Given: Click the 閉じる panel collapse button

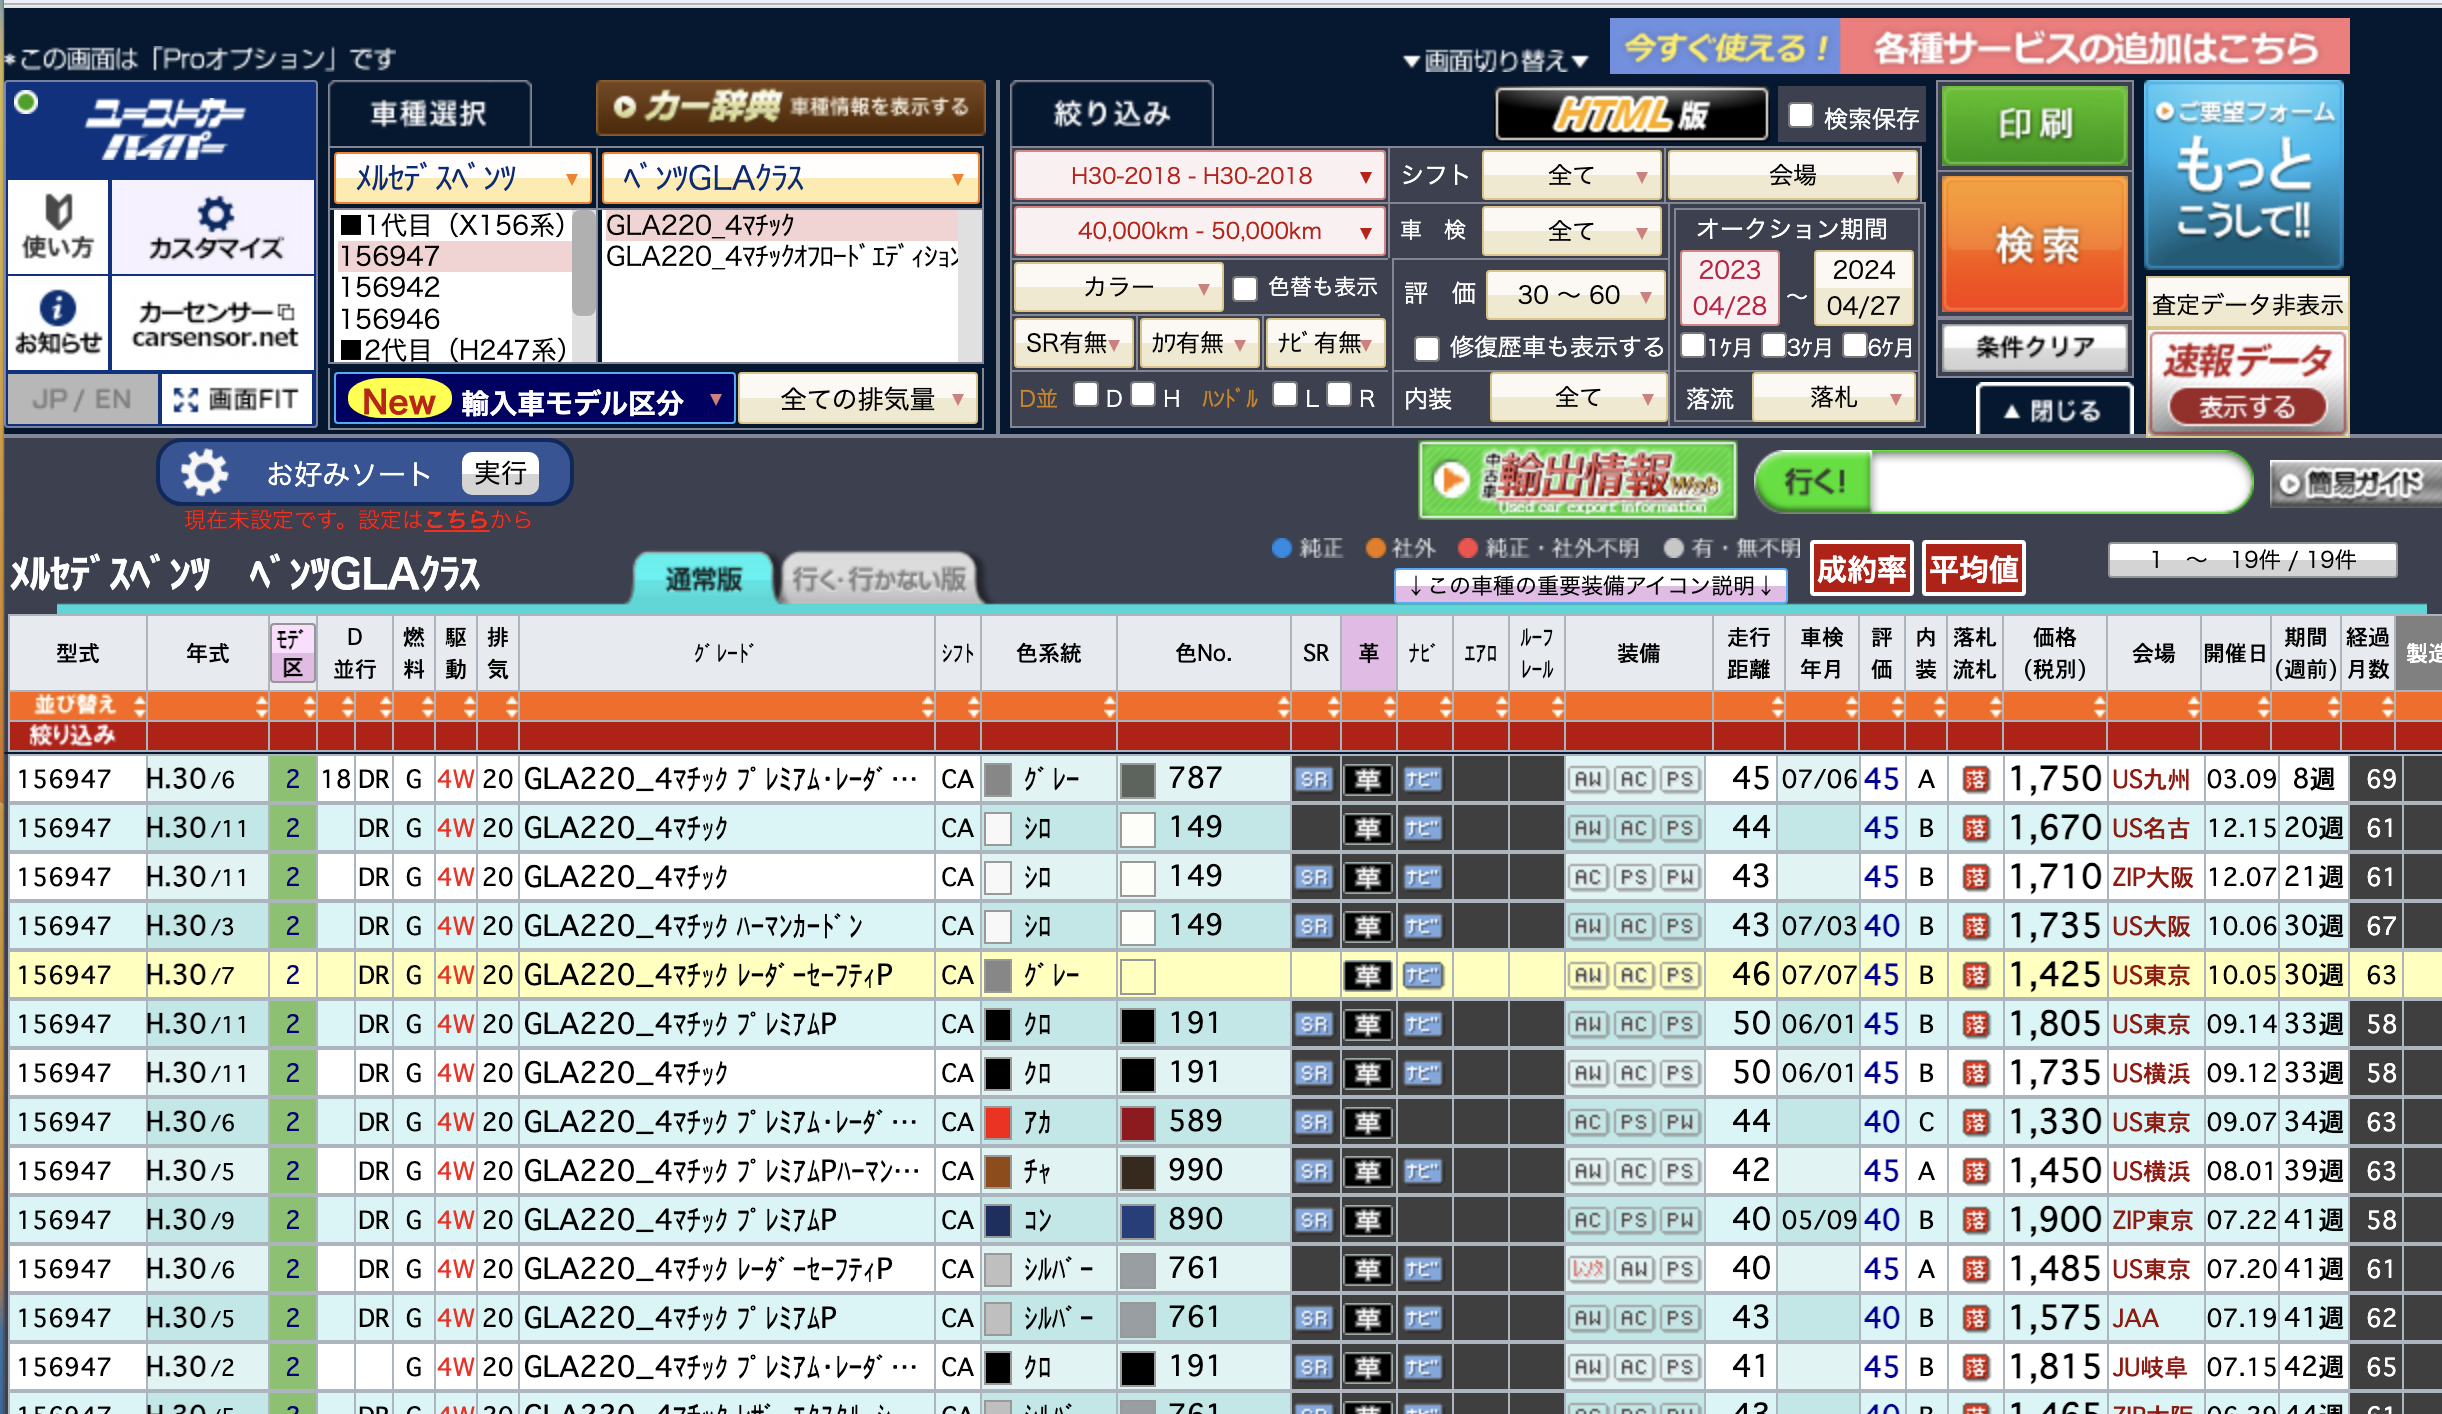Looking at the screenshot, I should coord(2054,411).
